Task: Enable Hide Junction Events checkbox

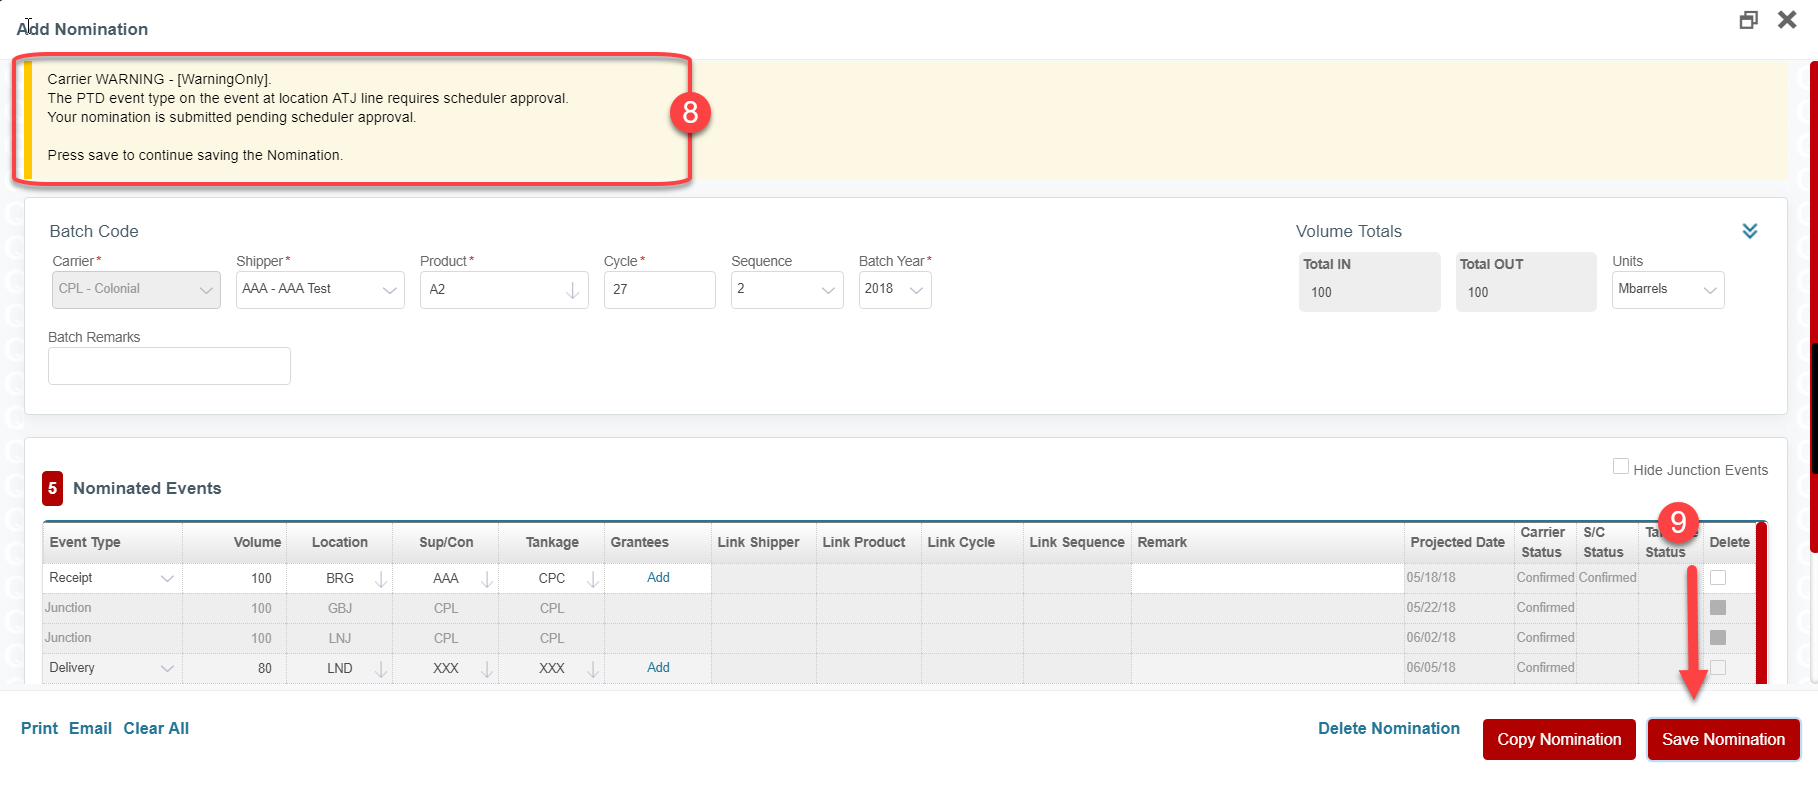Action: [x=1620, y=467]
